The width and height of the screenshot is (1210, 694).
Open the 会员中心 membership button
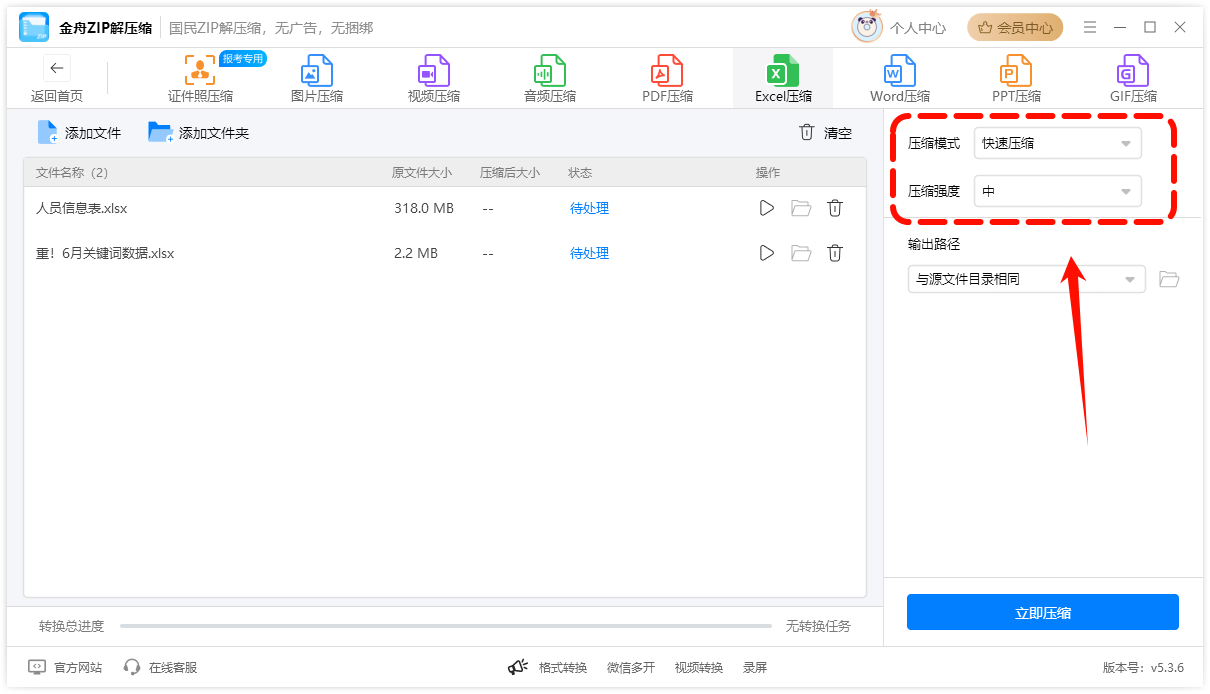[1015, 27]
